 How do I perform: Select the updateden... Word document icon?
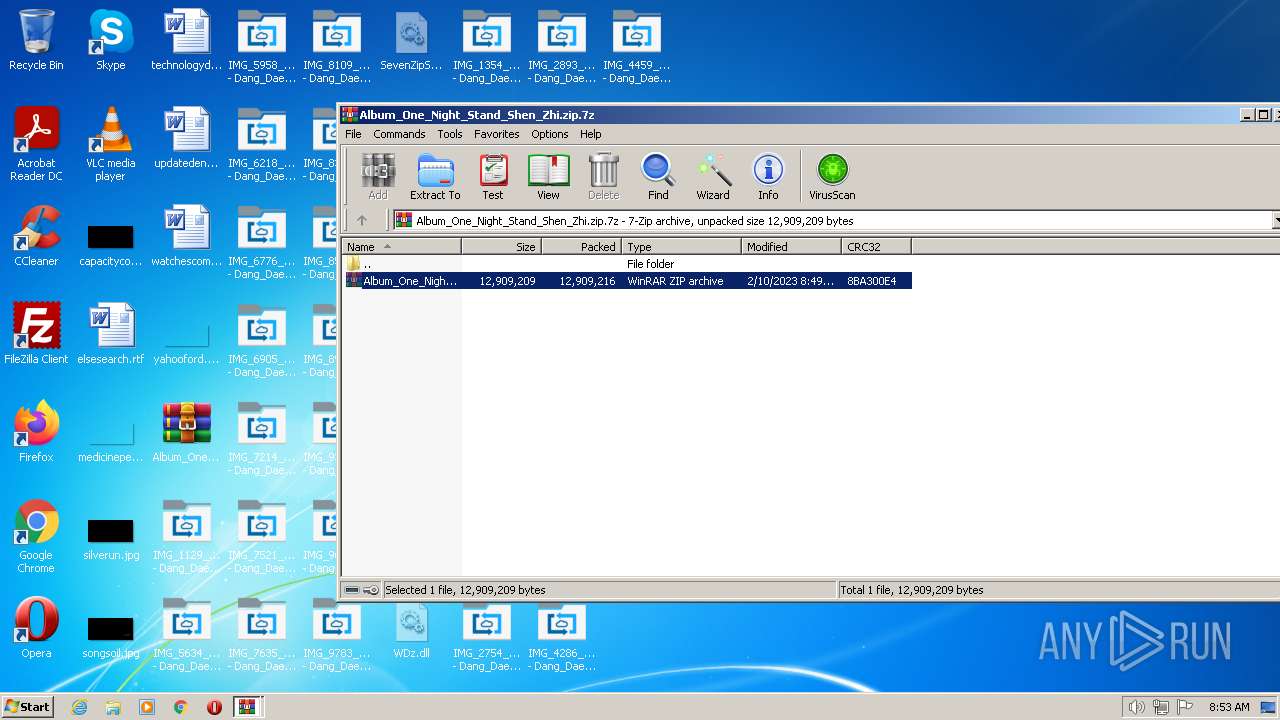click(x=186, y=139)
